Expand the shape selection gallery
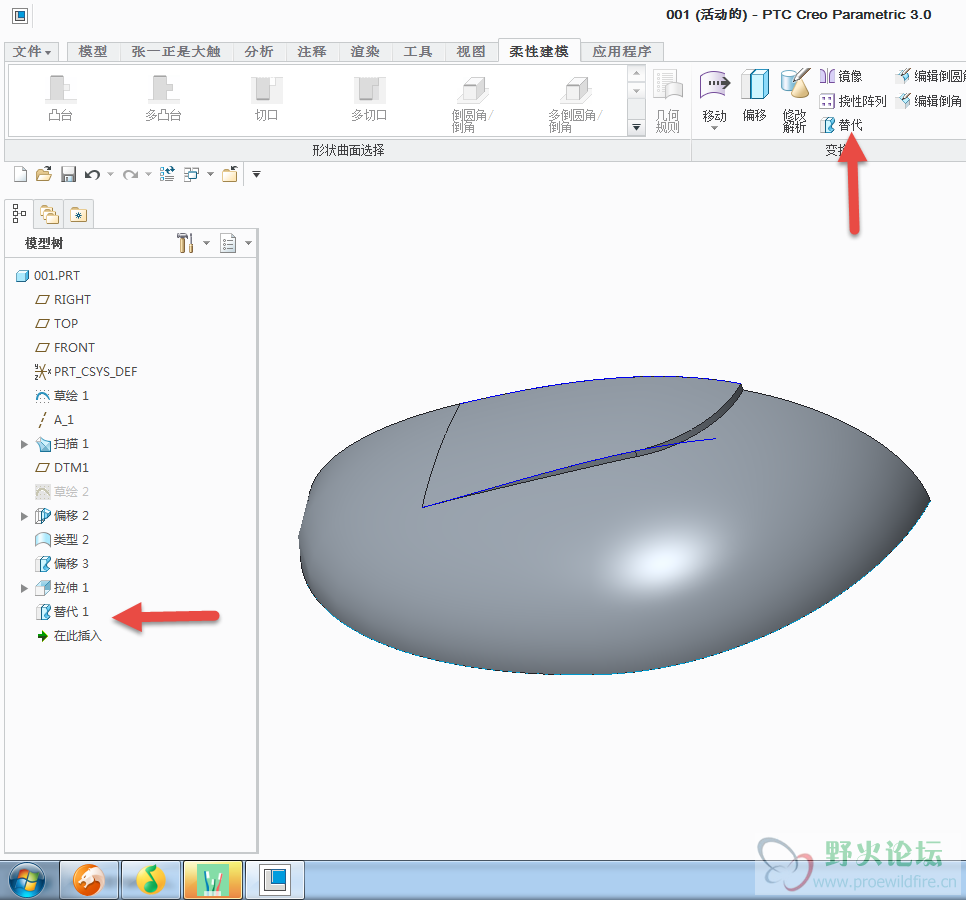The width and height of the screenshot is (966, 900). tap(636, 128)
